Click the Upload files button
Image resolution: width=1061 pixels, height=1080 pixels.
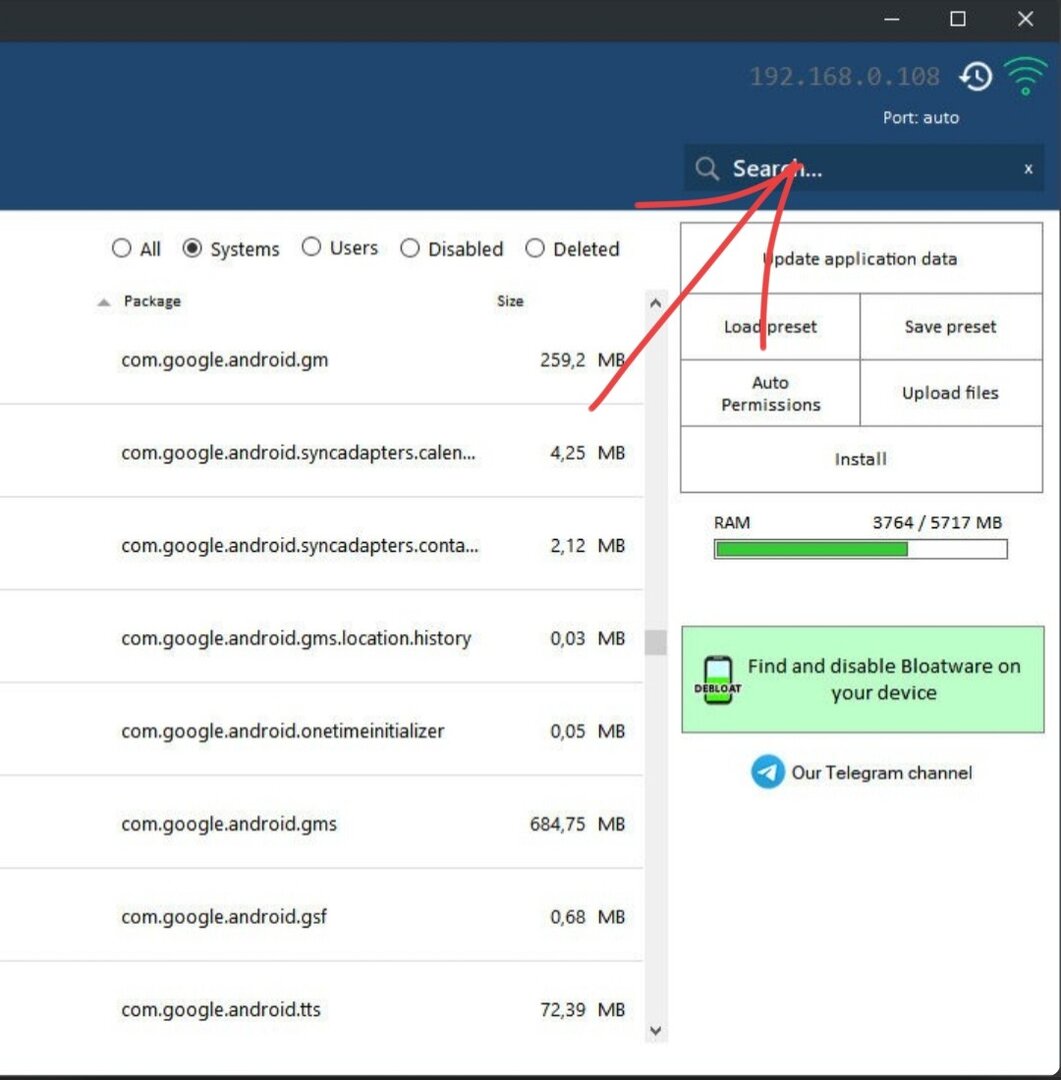pos(950,393)
